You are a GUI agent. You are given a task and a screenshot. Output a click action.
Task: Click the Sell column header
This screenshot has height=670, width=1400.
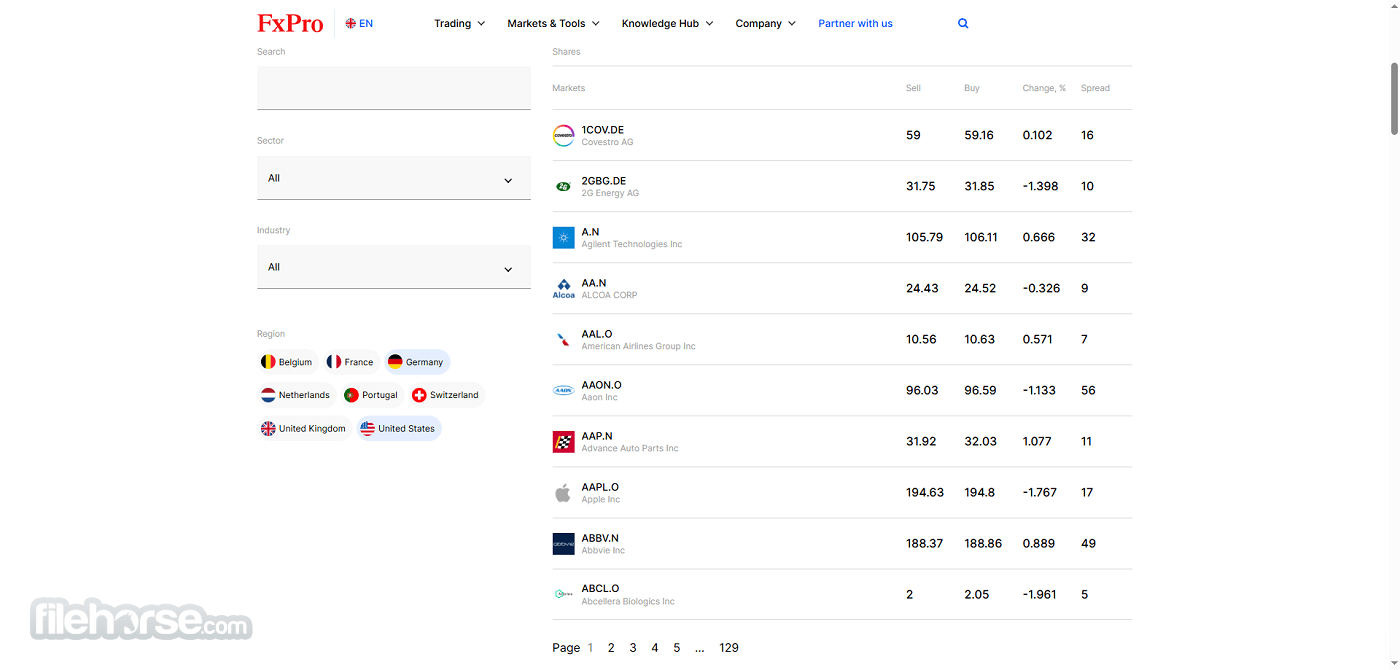pos(913,88)
